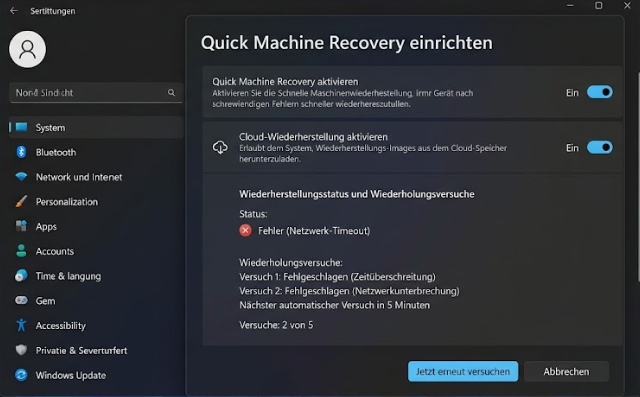Click the Wiederherstellungsstatus und Wiederholungsversuche heading

(357, 194)
